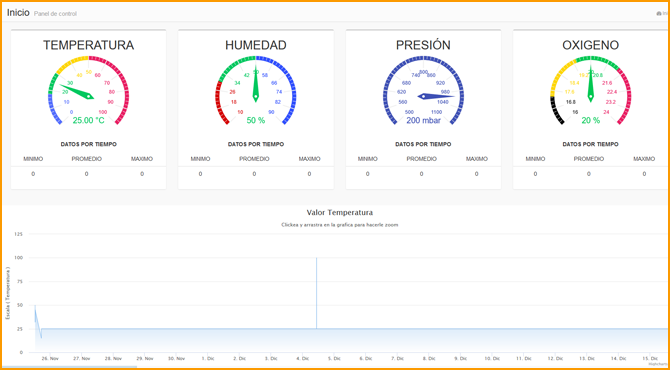Click the 25.00 °C temperature reading

pos(88,120)
